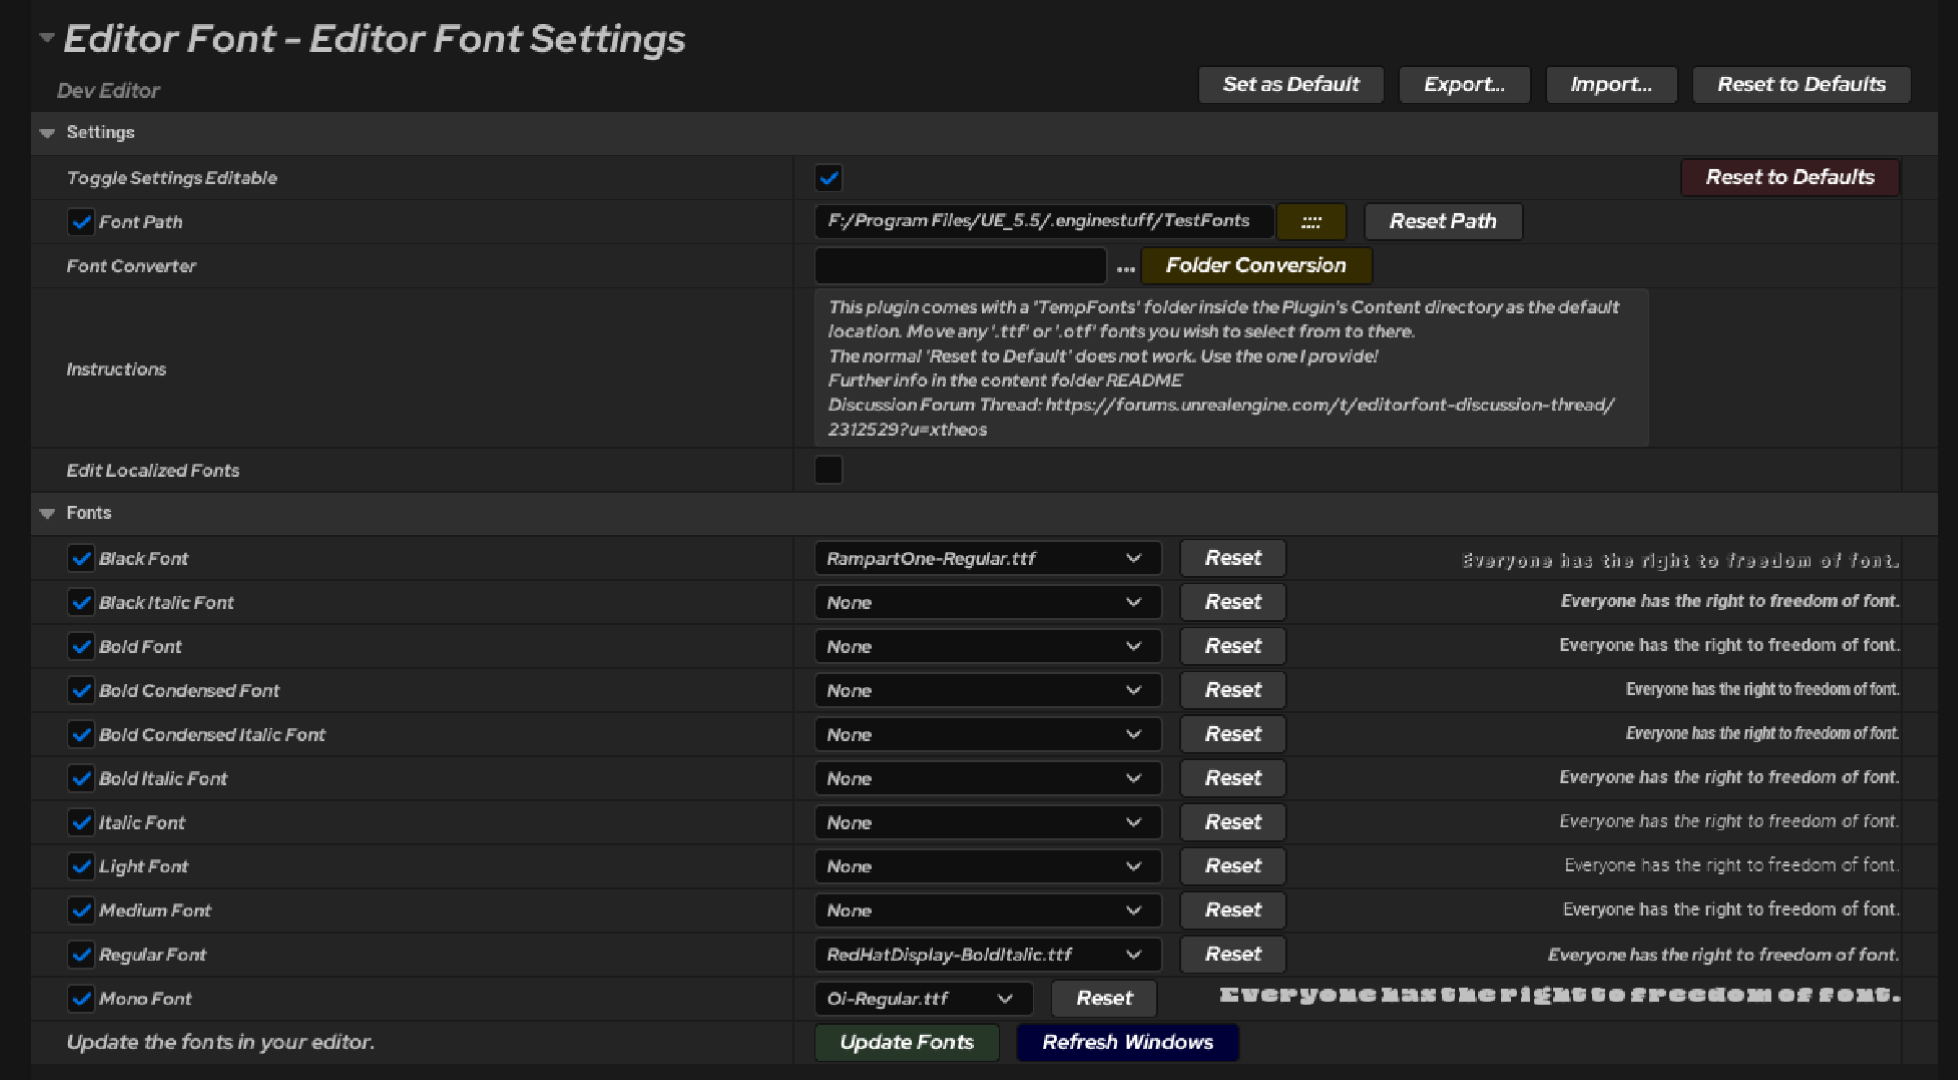1958x1080 pixels.
Task: Click the Font Converter label
Action: [x=131, y=266]
